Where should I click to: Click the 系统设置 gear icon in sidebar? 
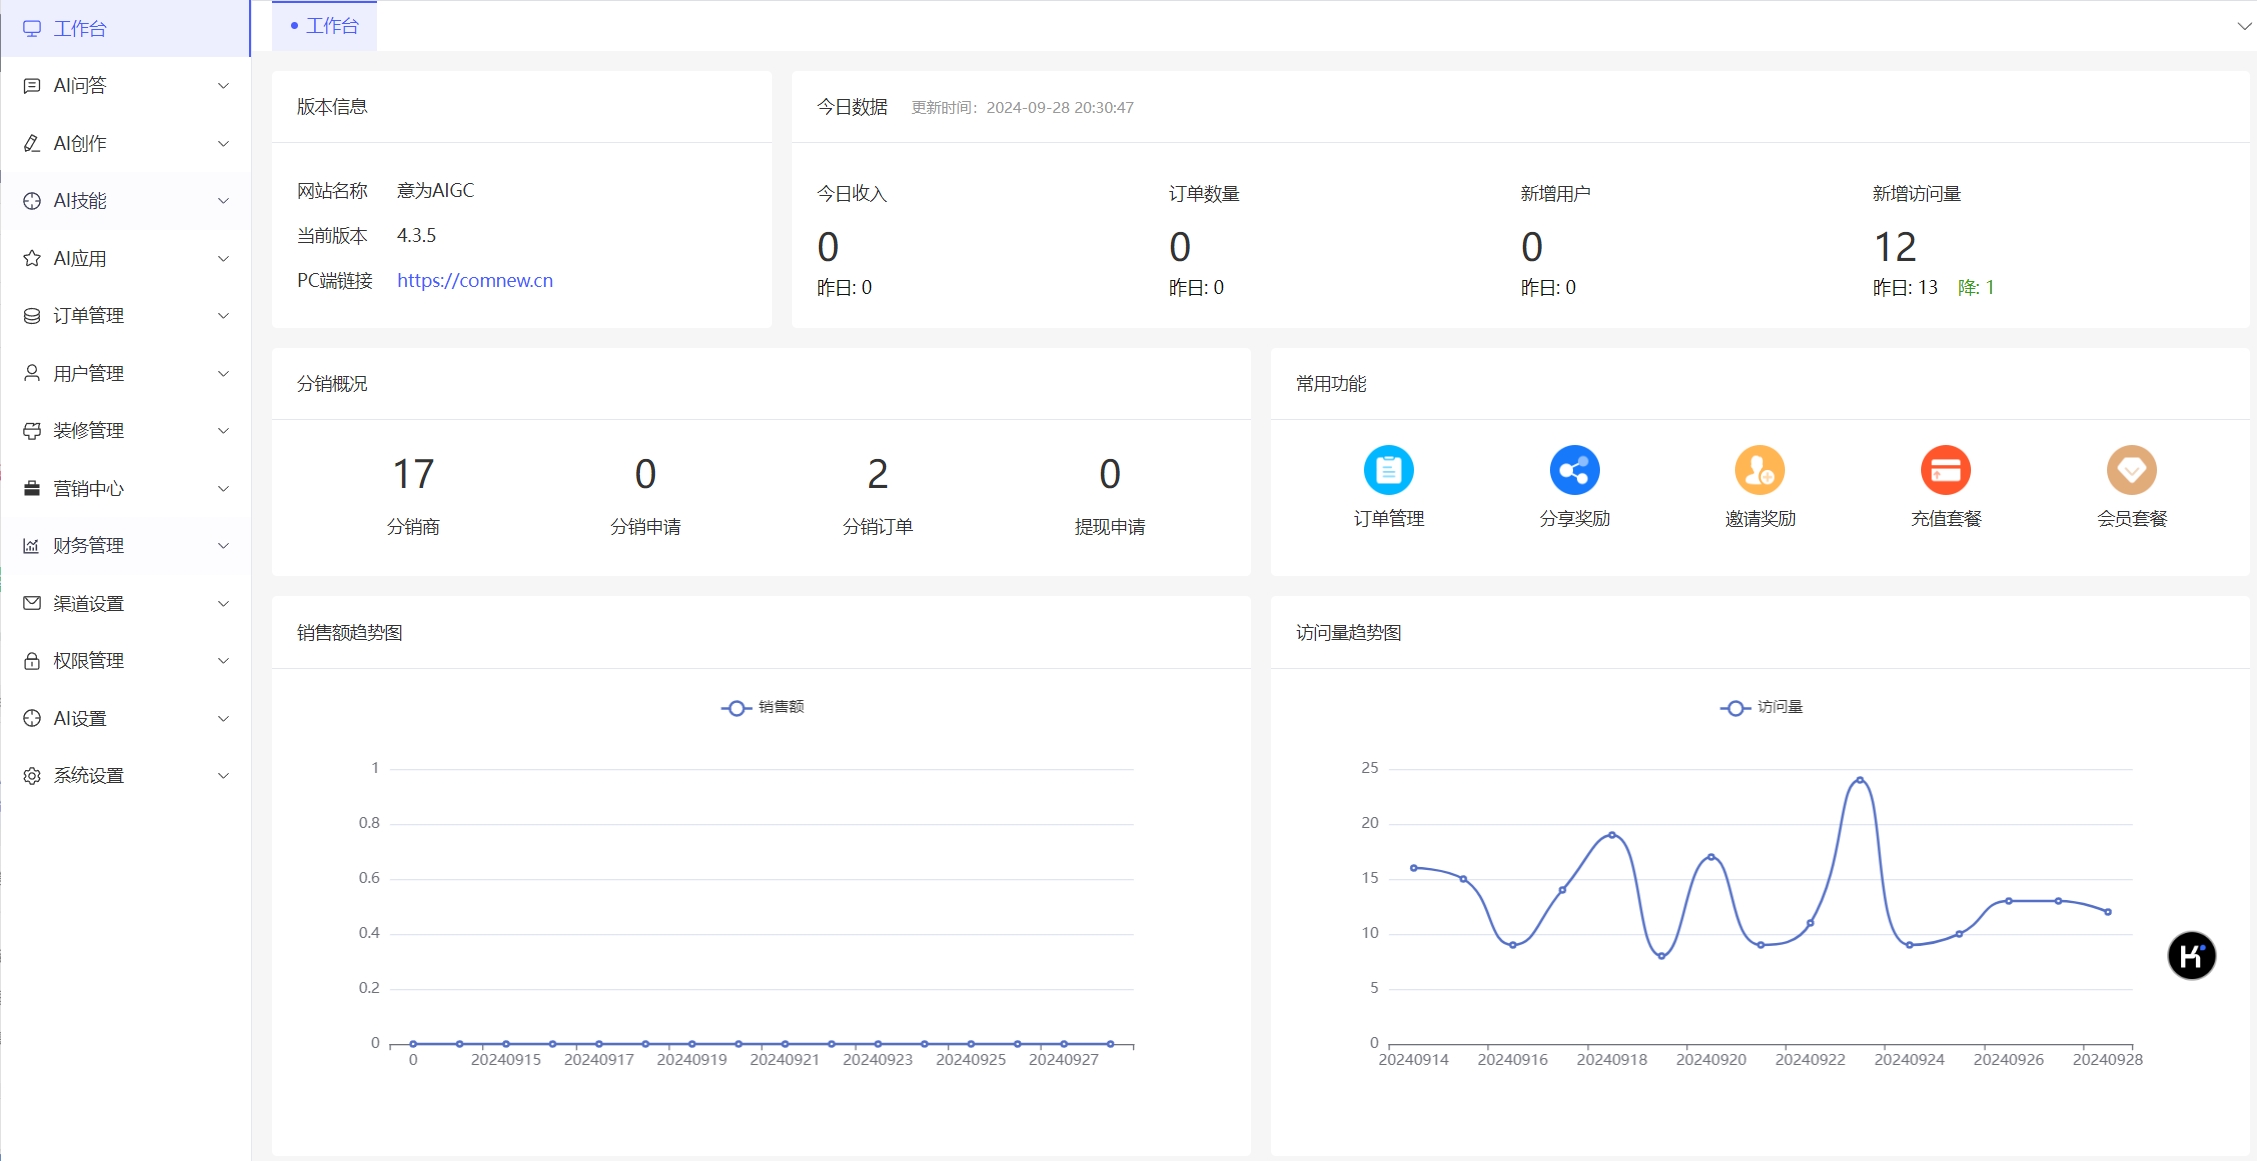click(32, 776)
